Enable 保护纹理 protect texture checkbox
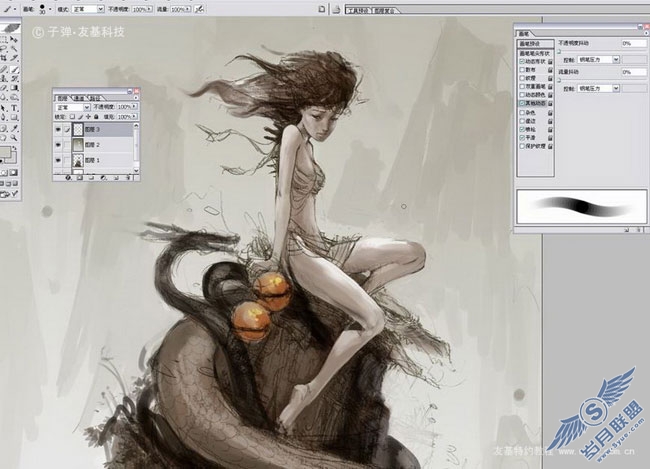This screenshot has width=650, height=469. [522, 146]
